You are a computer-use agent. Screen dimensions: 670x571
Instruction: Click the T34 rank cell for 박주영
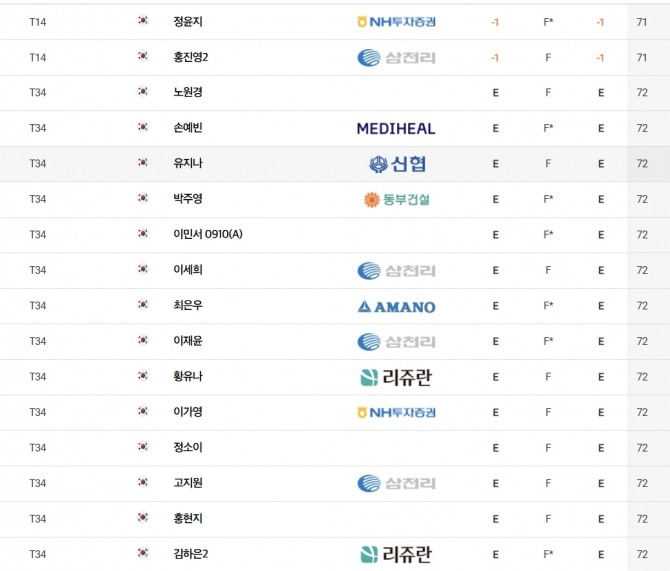(x=38, y=200)
